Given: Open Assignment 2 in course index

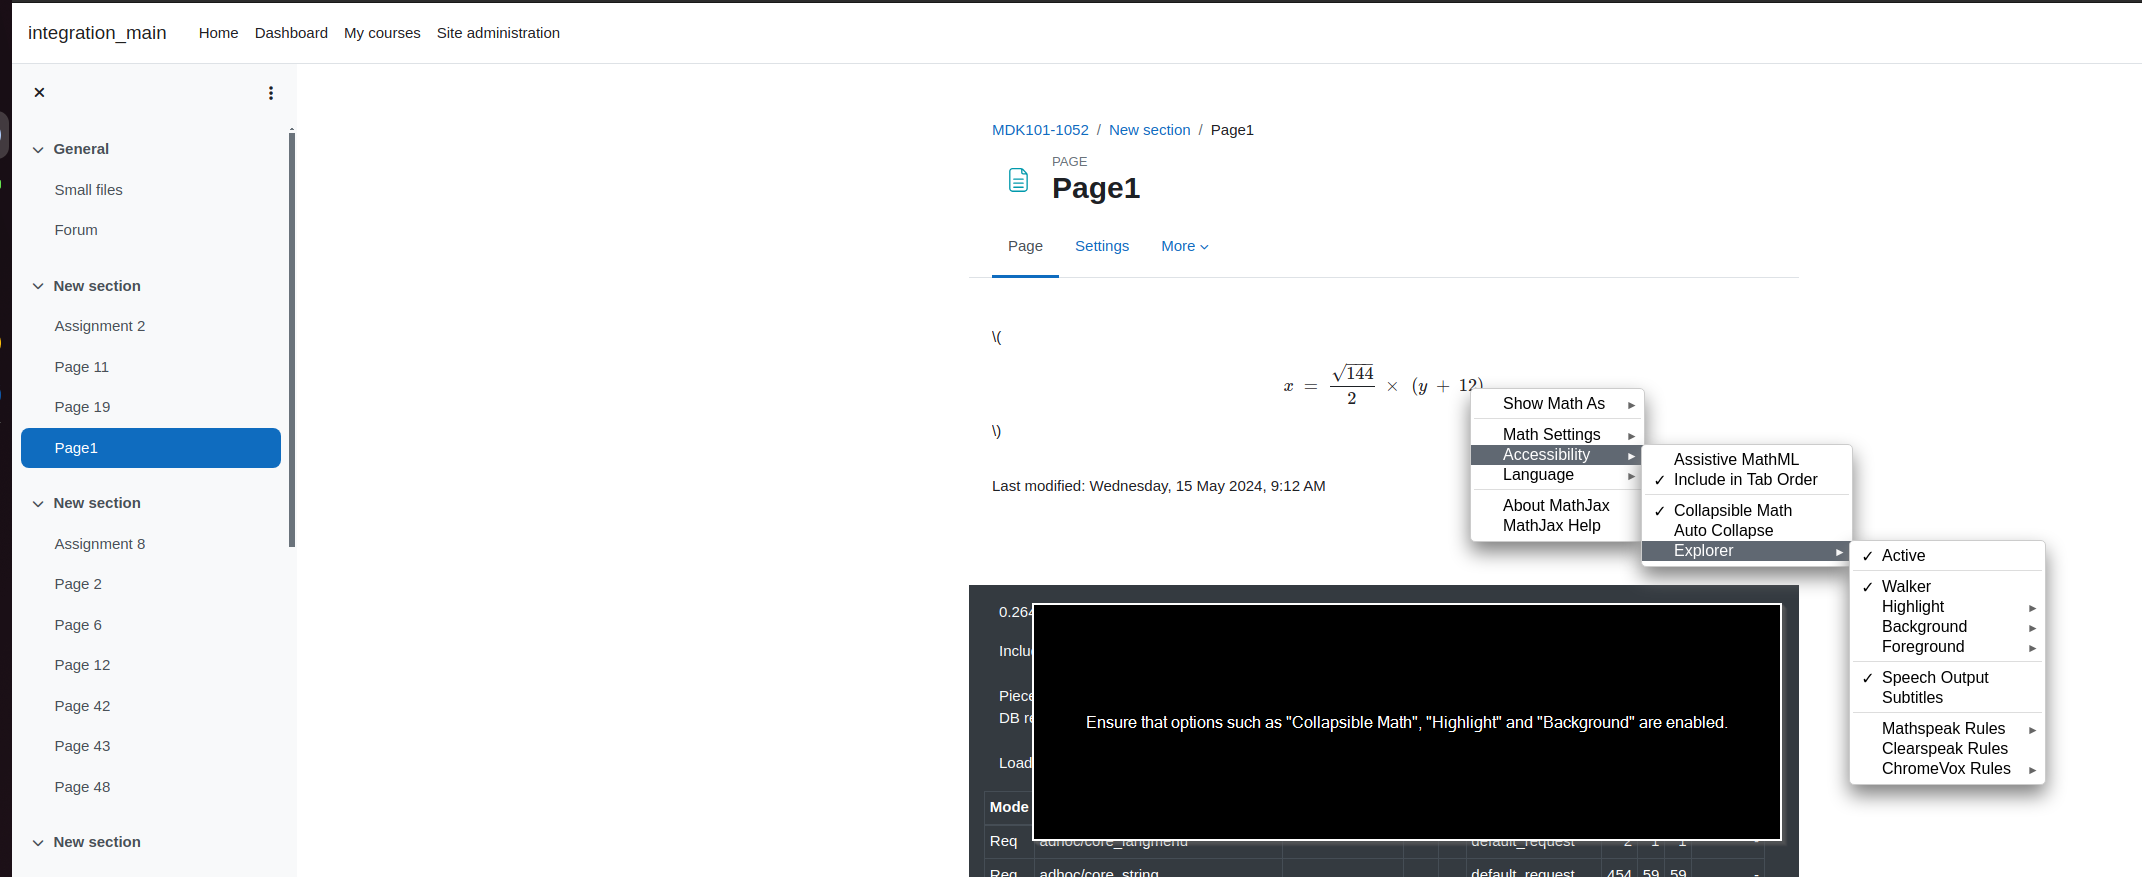Looking at the screenshot, I should 100,326.
